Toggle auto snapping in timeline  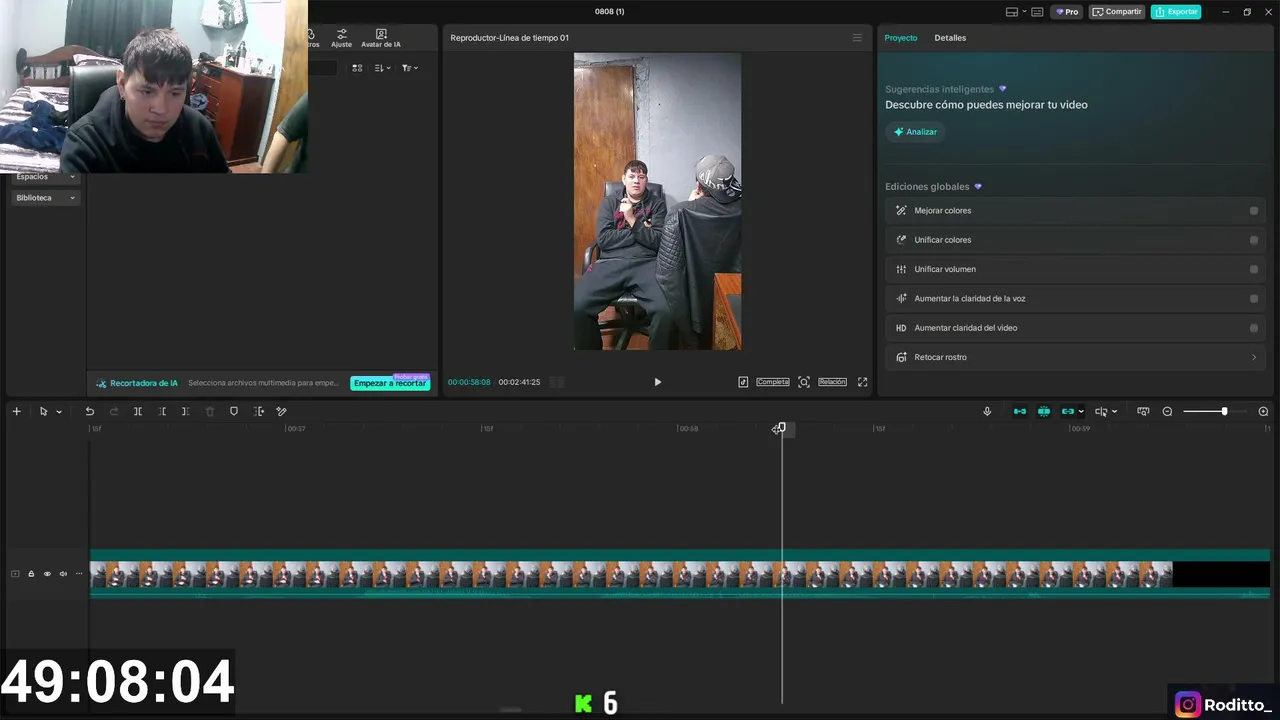coord(1044,411)
